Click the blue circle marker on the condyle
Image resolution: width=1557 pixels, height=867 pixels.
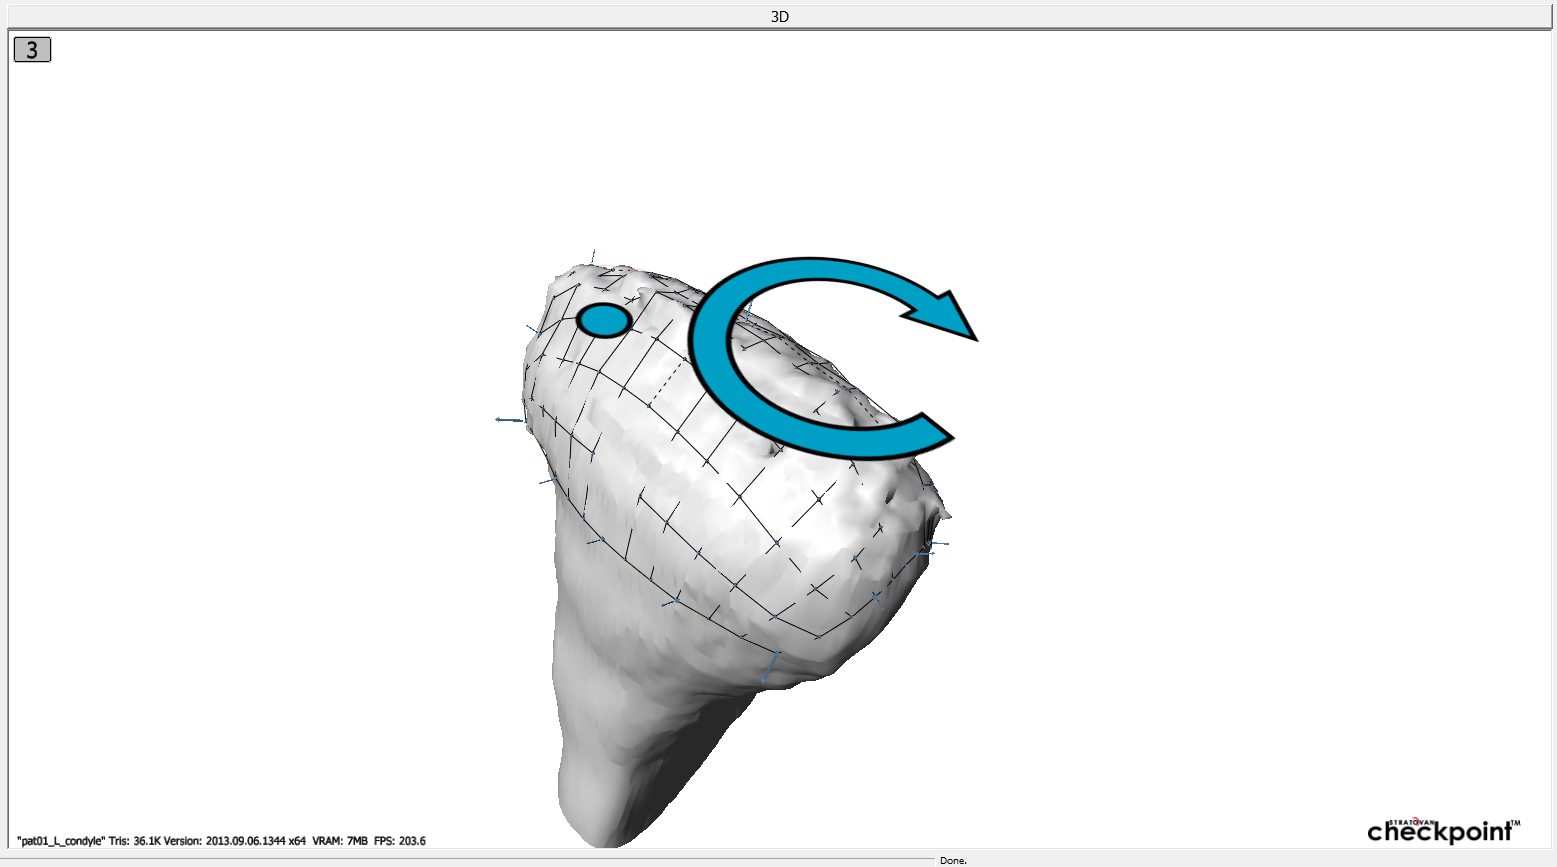click(x=604, y=320)
